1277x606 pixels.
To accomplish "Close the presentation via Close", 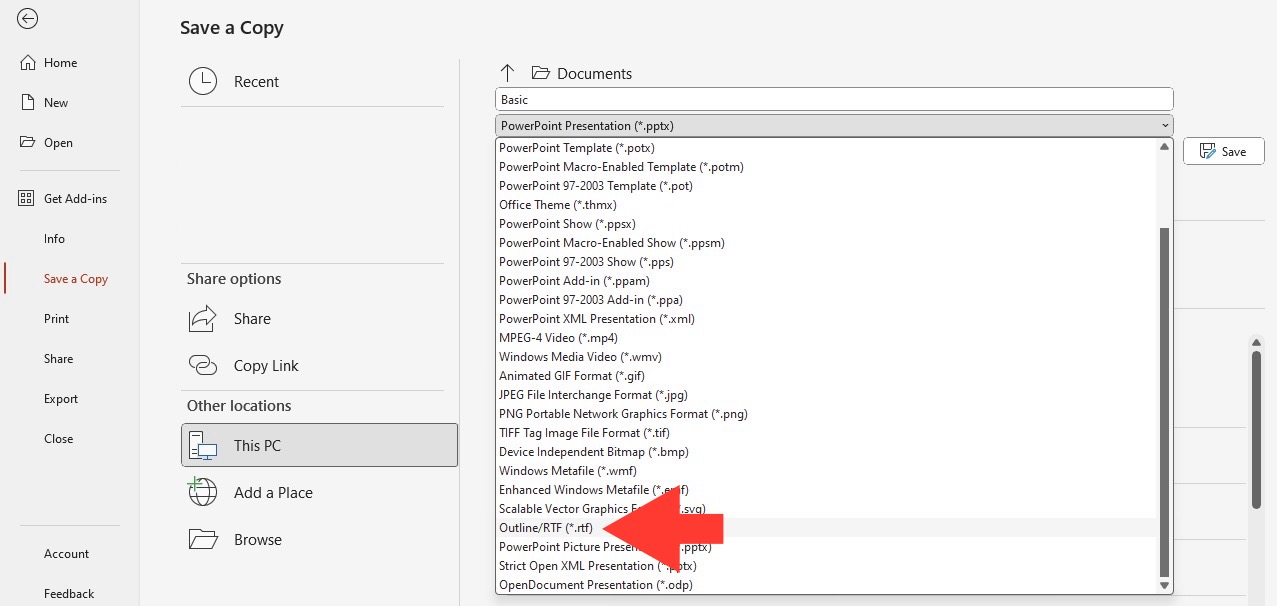I will coord(58,439).
